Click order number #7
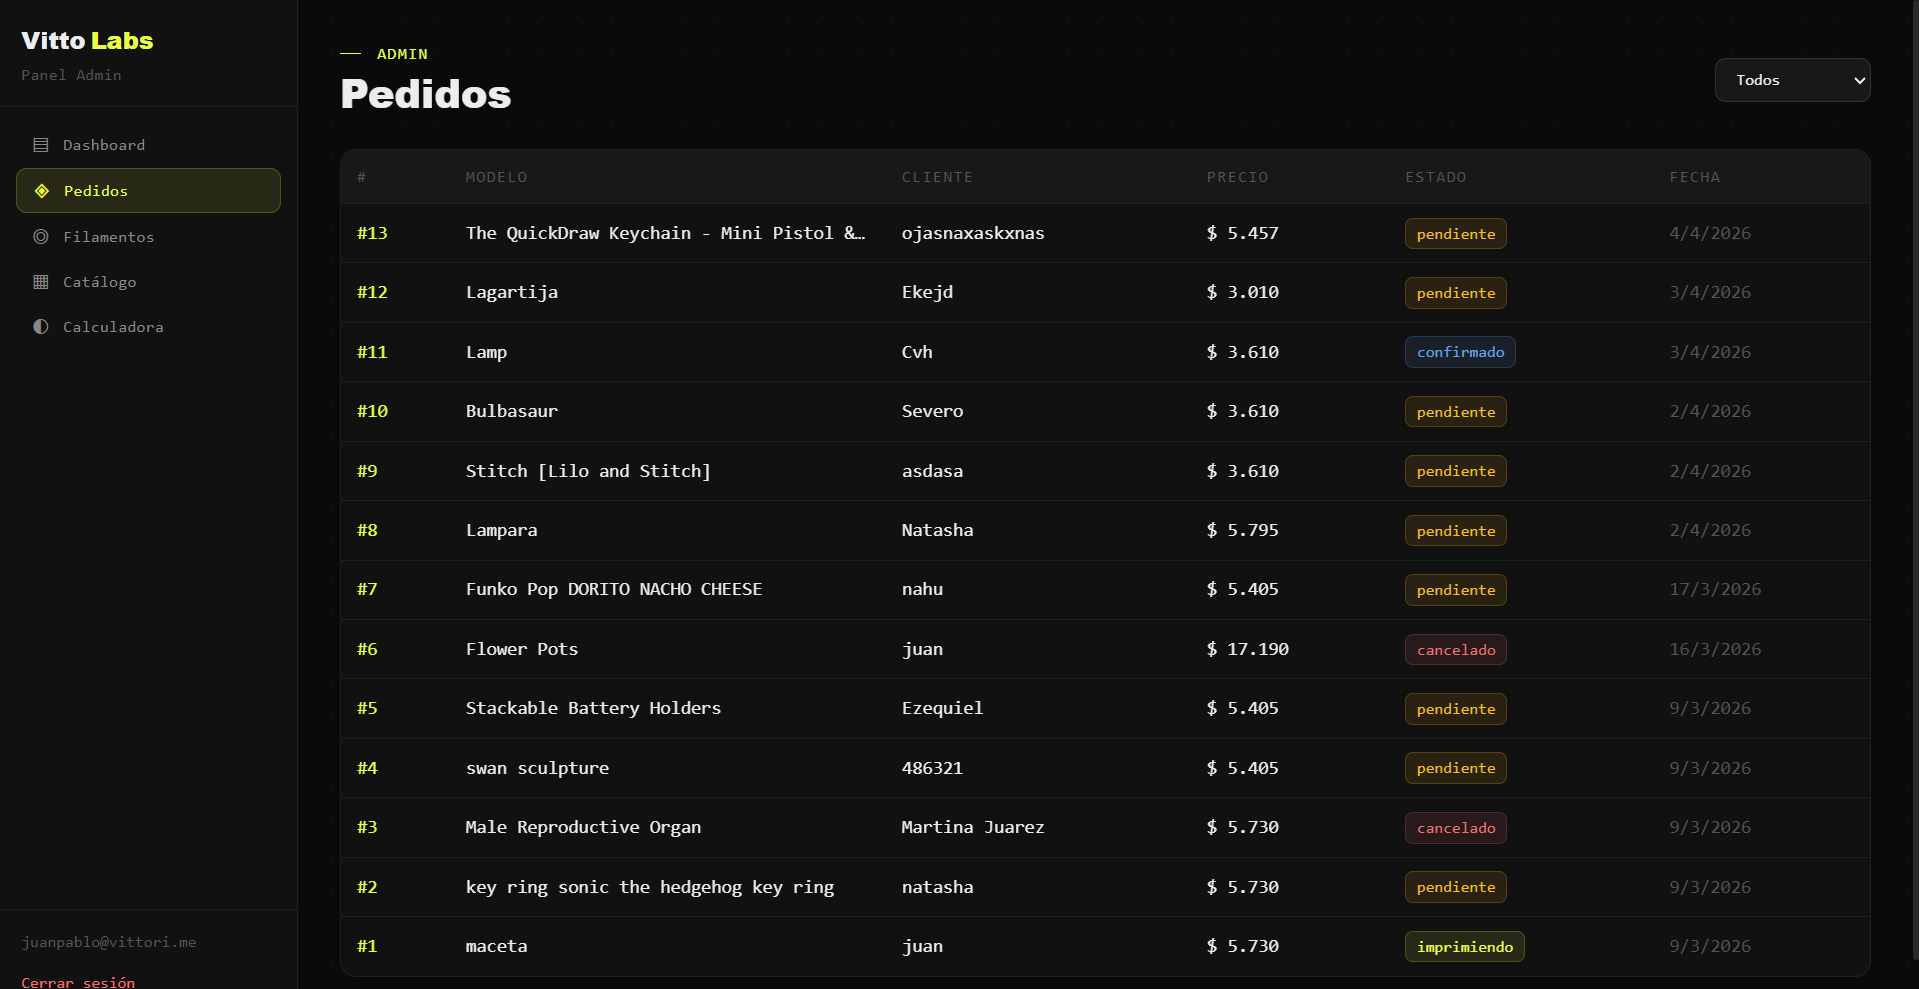 (367, 589)
